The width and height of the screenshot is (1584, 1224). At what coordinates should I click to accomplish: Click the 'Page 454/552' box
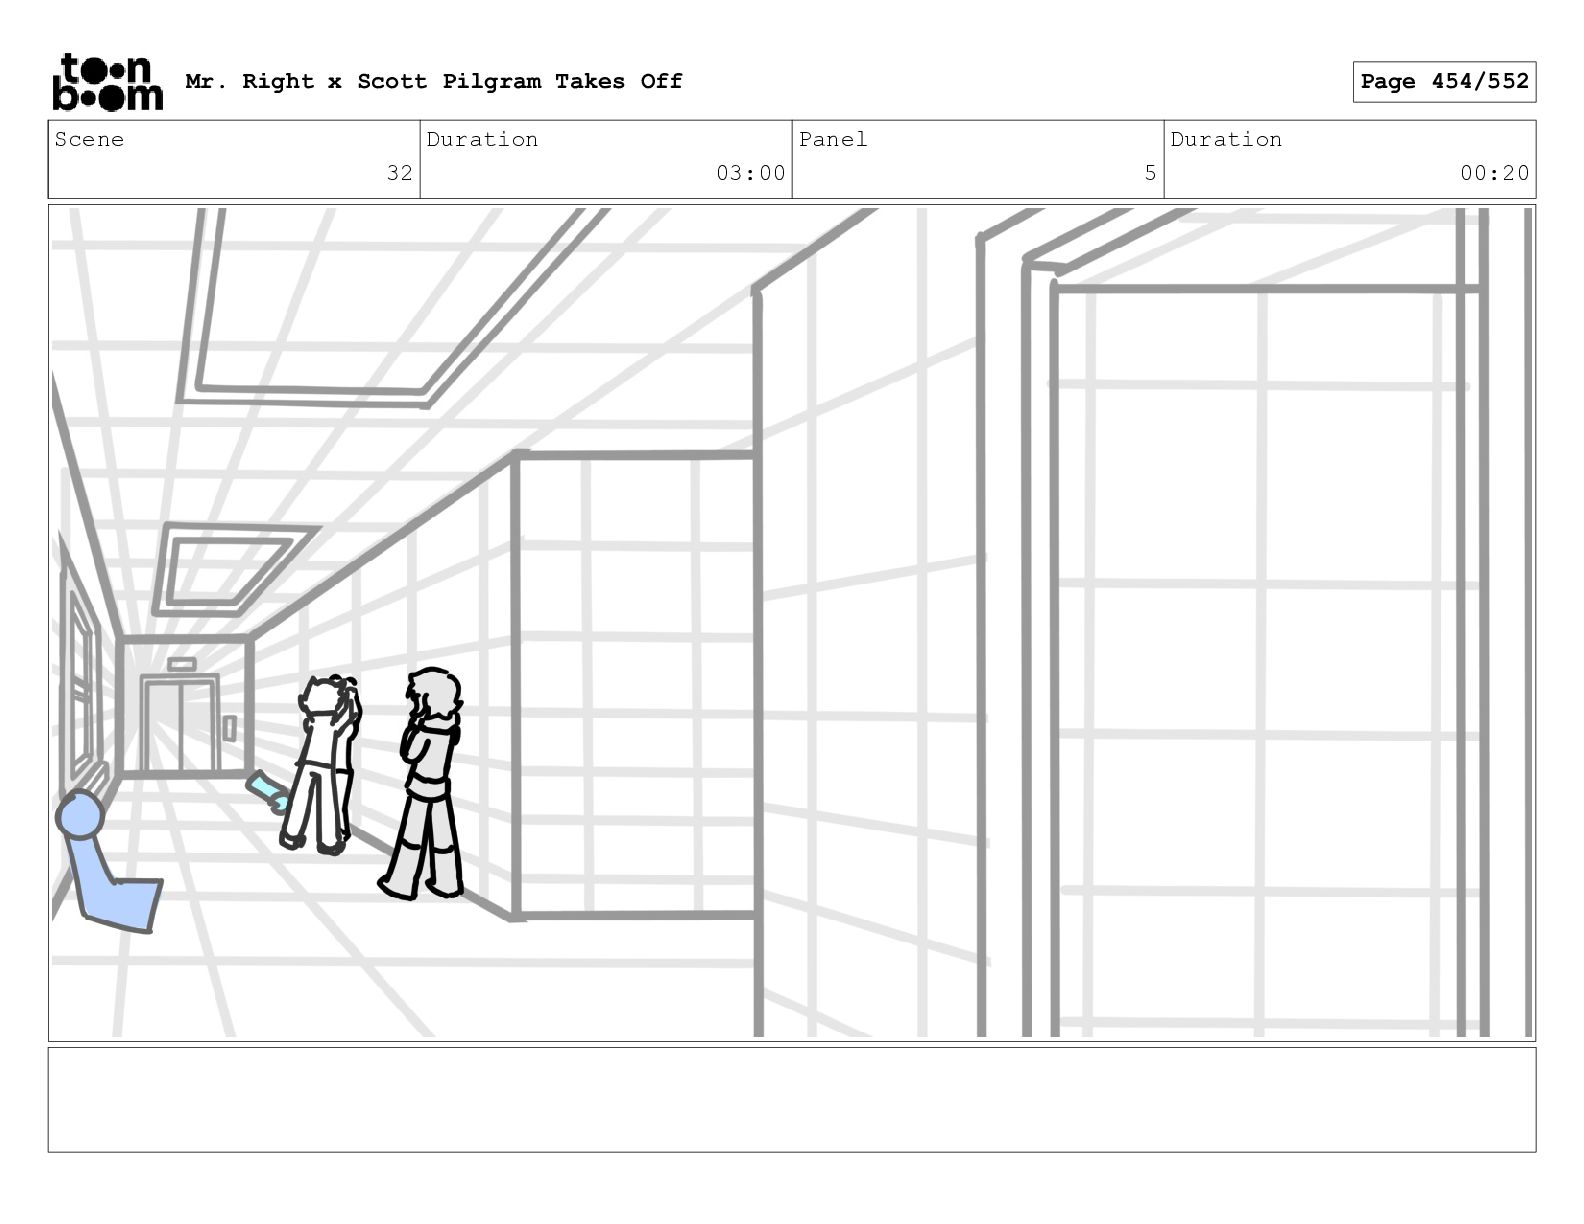pos(1444,82)
